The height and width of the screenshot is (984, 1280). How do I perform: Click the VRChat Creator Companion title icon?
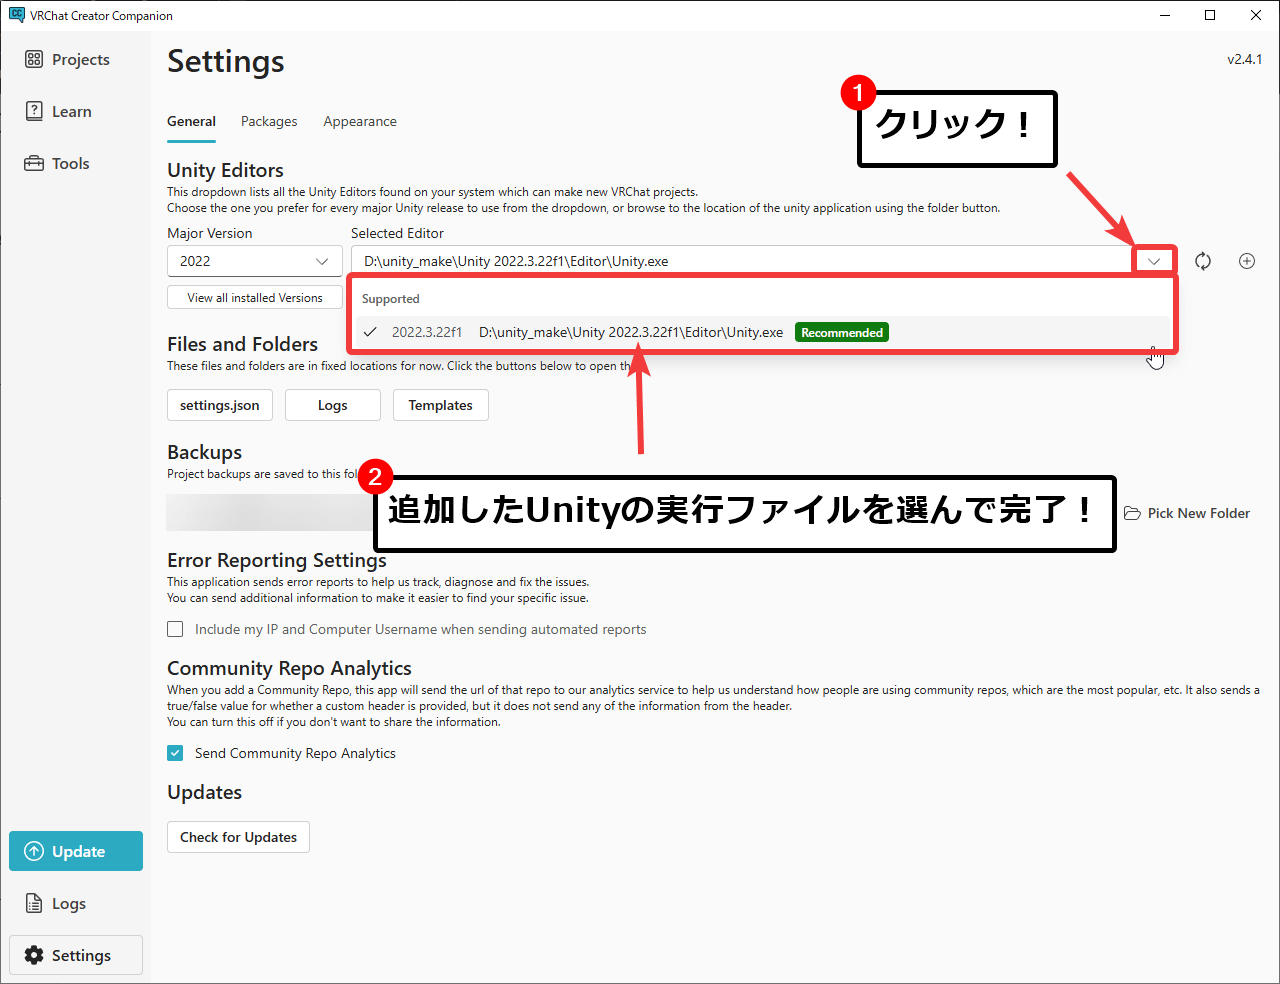17,15
